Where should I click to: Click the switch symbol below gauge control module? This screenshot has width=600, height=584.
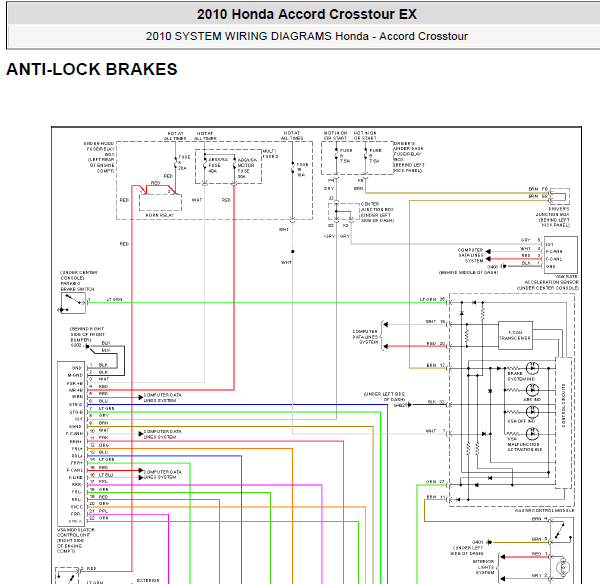561,531
